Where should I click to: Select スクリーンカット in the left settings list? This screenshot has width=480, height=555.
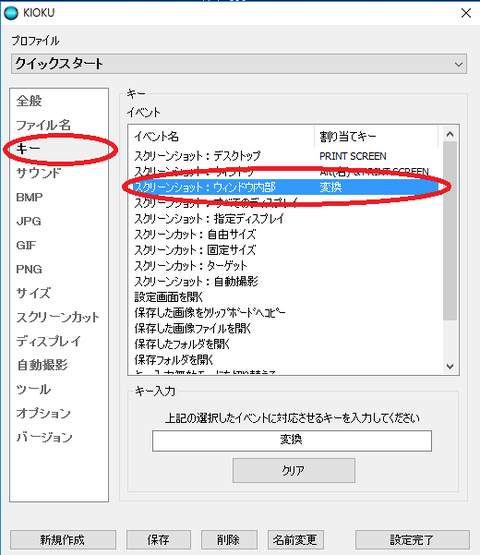(58, 317)
